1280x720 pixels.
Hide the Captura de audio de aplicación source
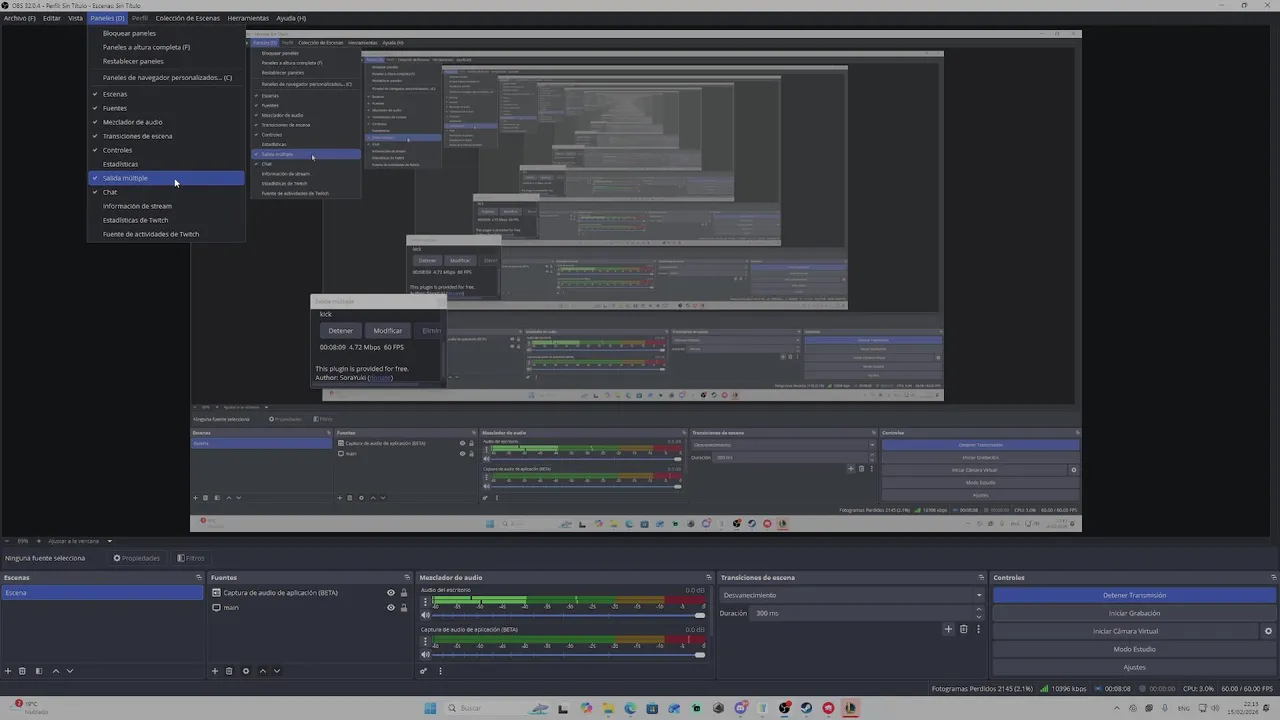[x=391, y=593]
